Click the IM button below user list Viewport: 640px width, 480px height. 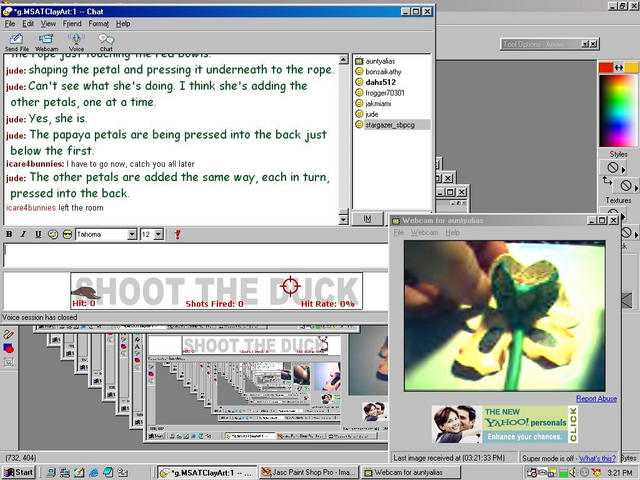pos(367,219)
